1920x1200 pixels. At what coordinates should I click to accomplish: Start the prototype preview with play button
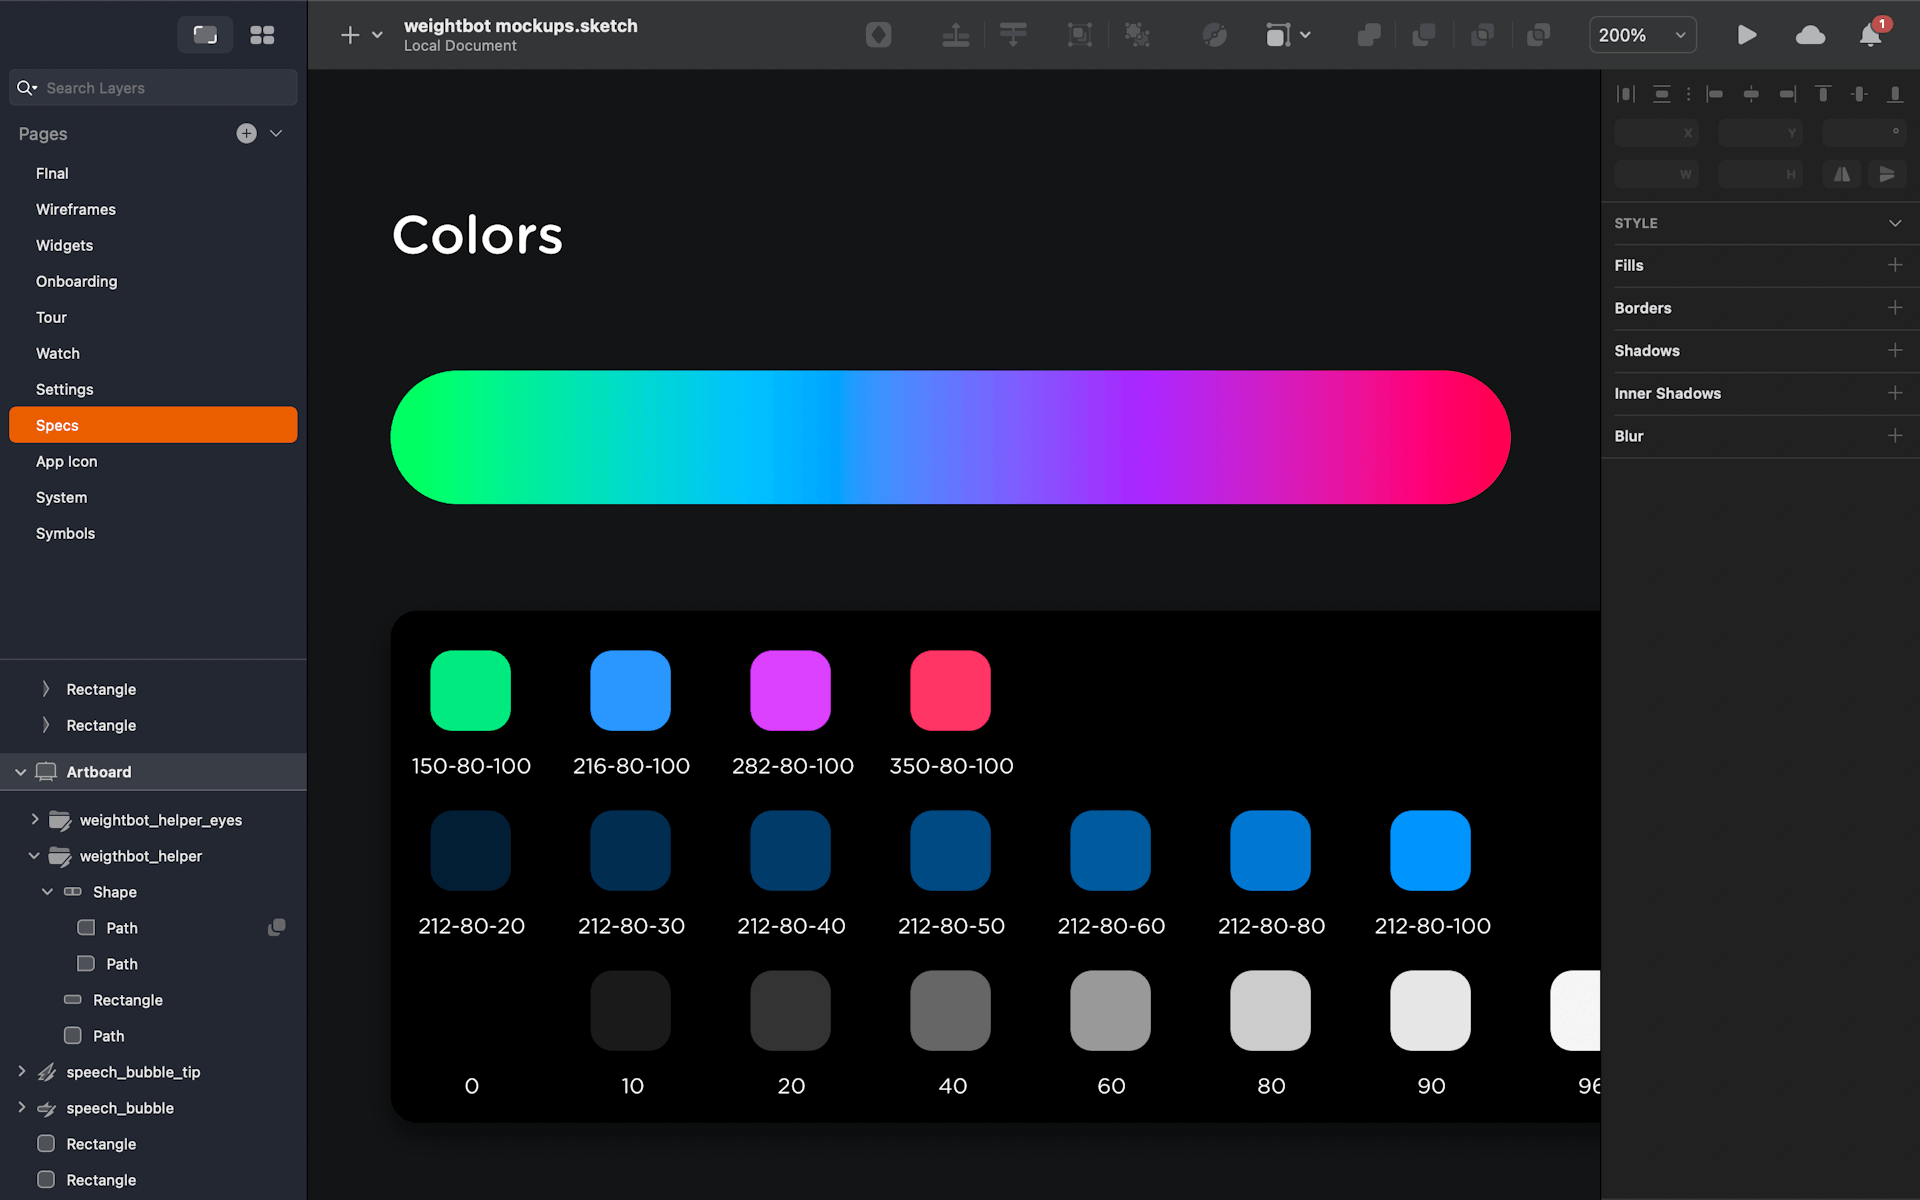1747,35
